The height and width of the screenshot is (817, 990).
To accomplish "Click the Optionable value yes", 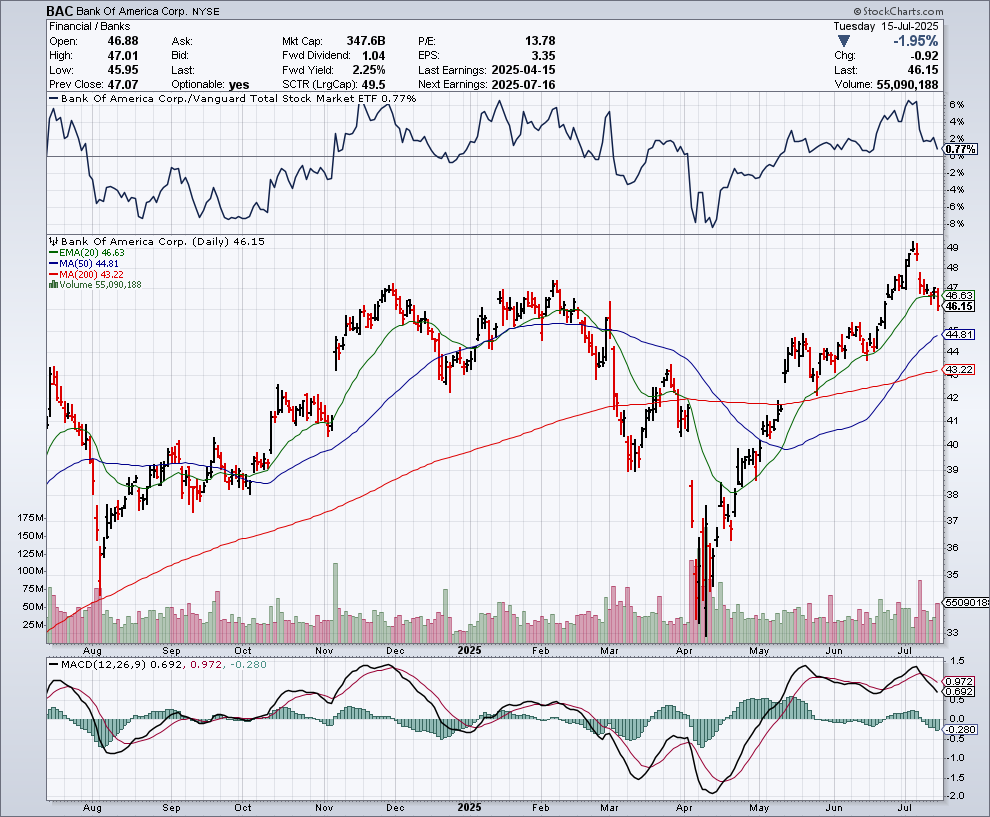I will 239,85.
